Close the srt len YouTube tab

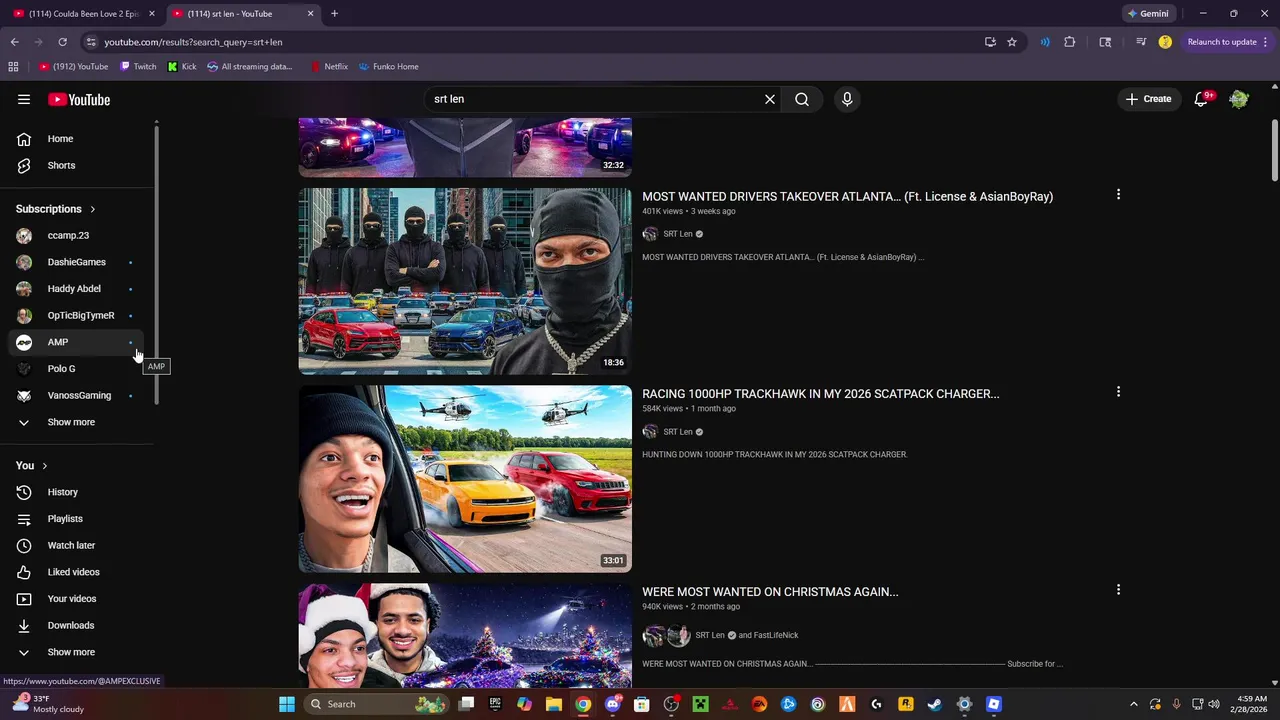pyautogui.click(x=310, y=14)
